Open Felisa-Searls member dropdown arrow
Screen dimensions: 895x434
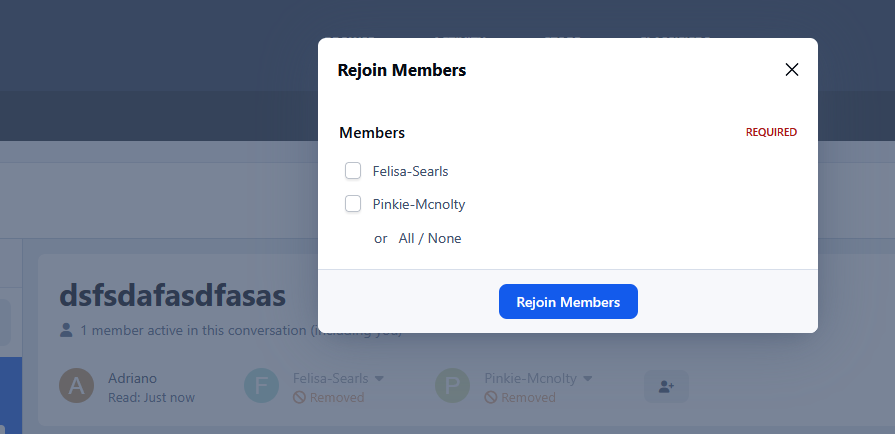379,379
